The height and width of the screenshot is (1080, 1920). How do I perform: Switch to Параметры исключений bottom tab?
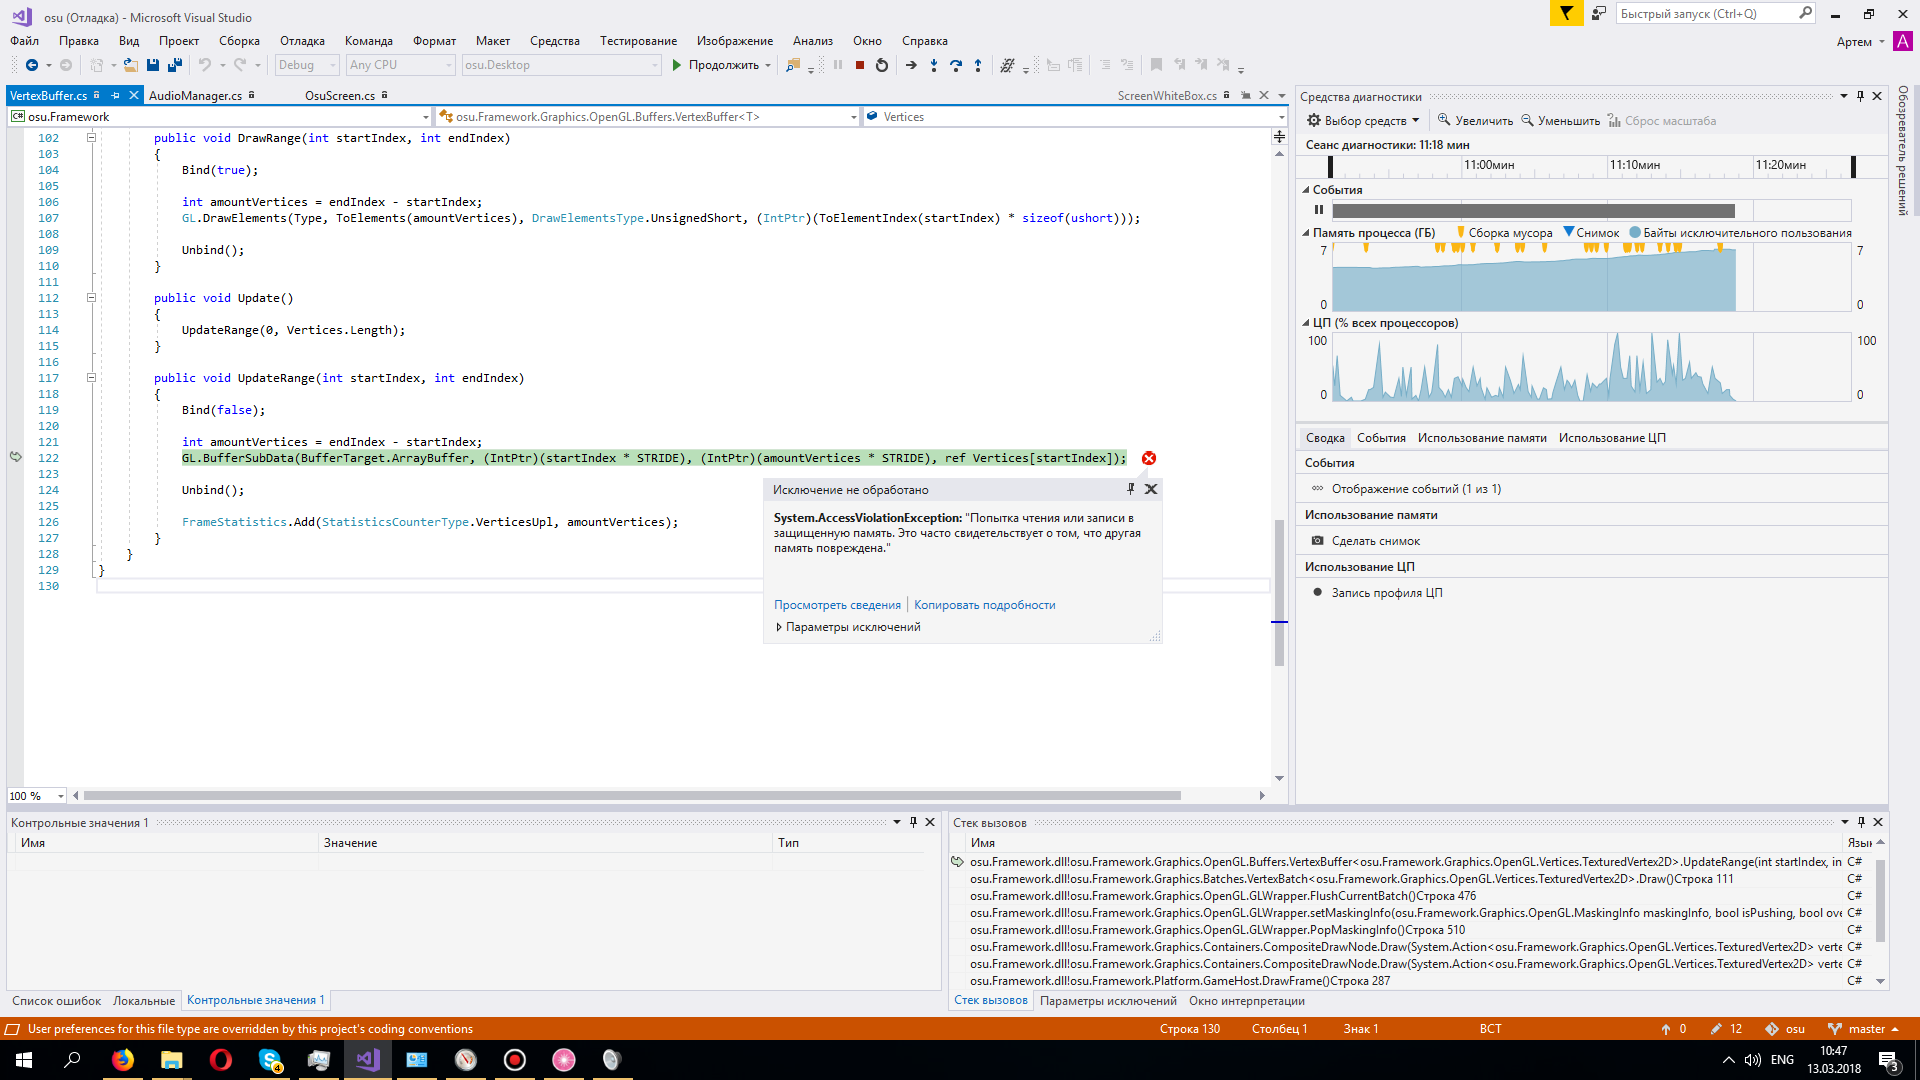(1108, 1001)
